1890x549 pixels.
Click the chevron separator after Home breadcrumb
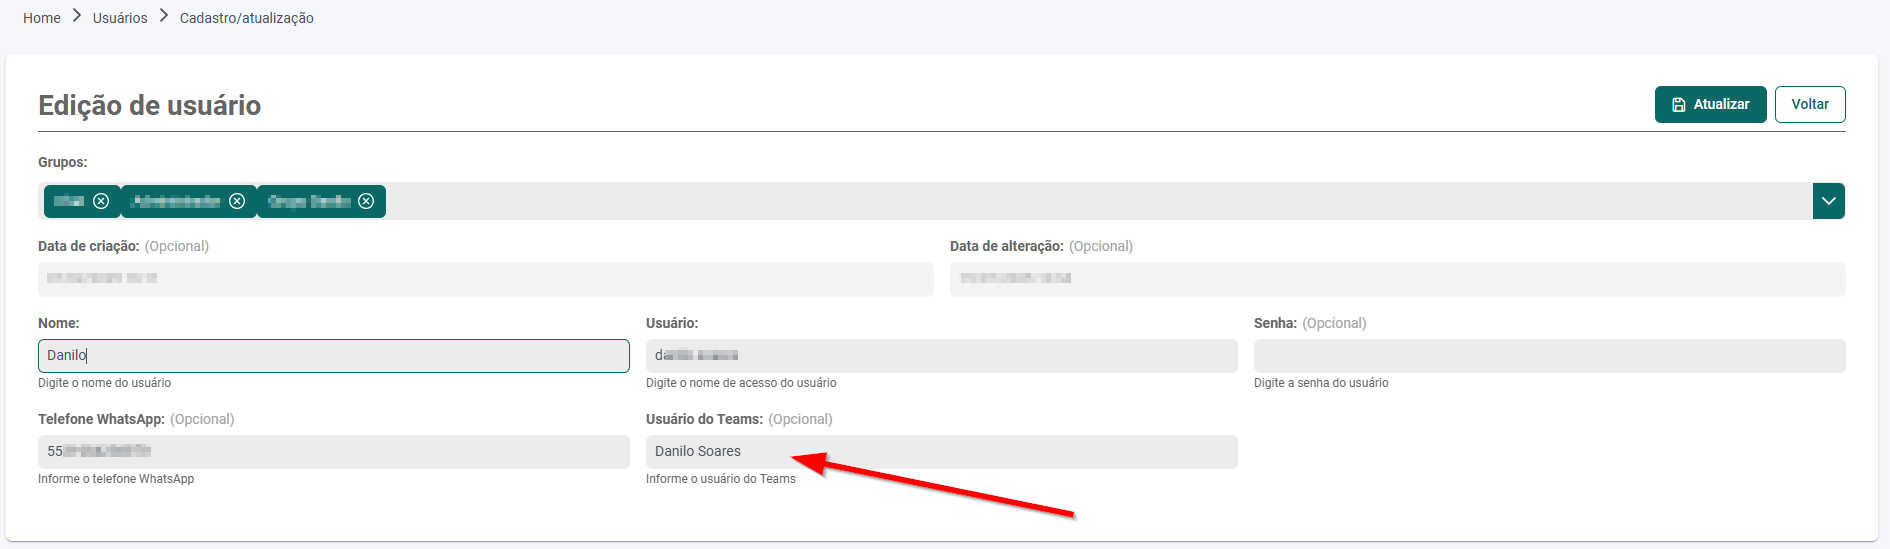(x=77, y=17)
